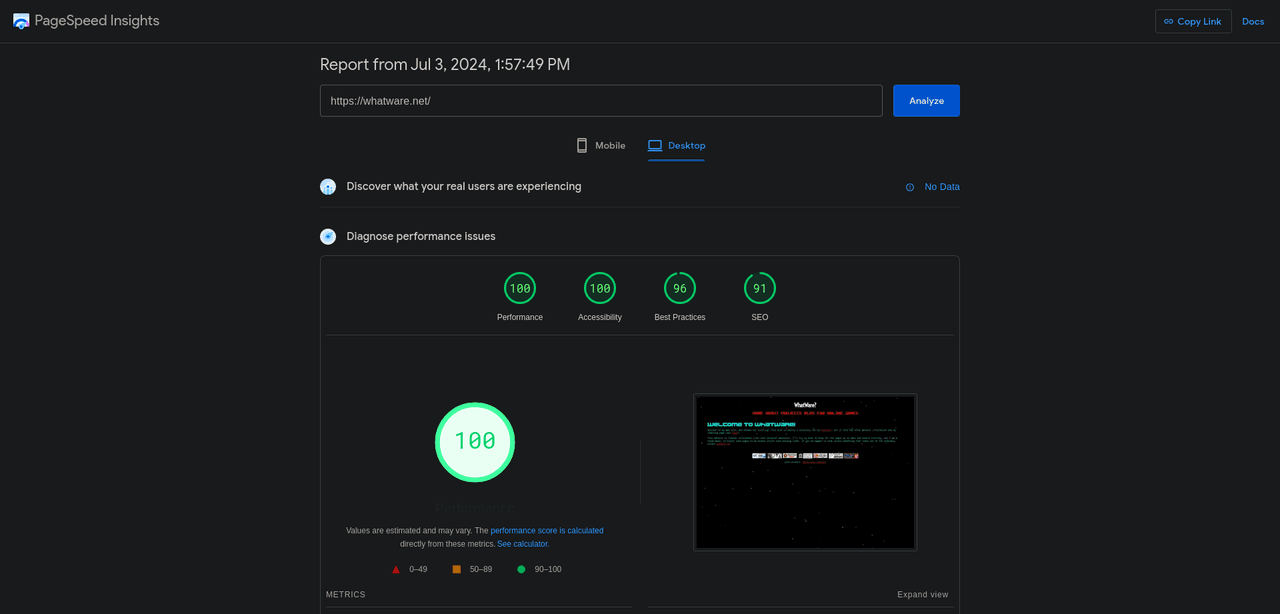Click the No Data info icon
1280x614 pixels.
click(x=909, y=187)
